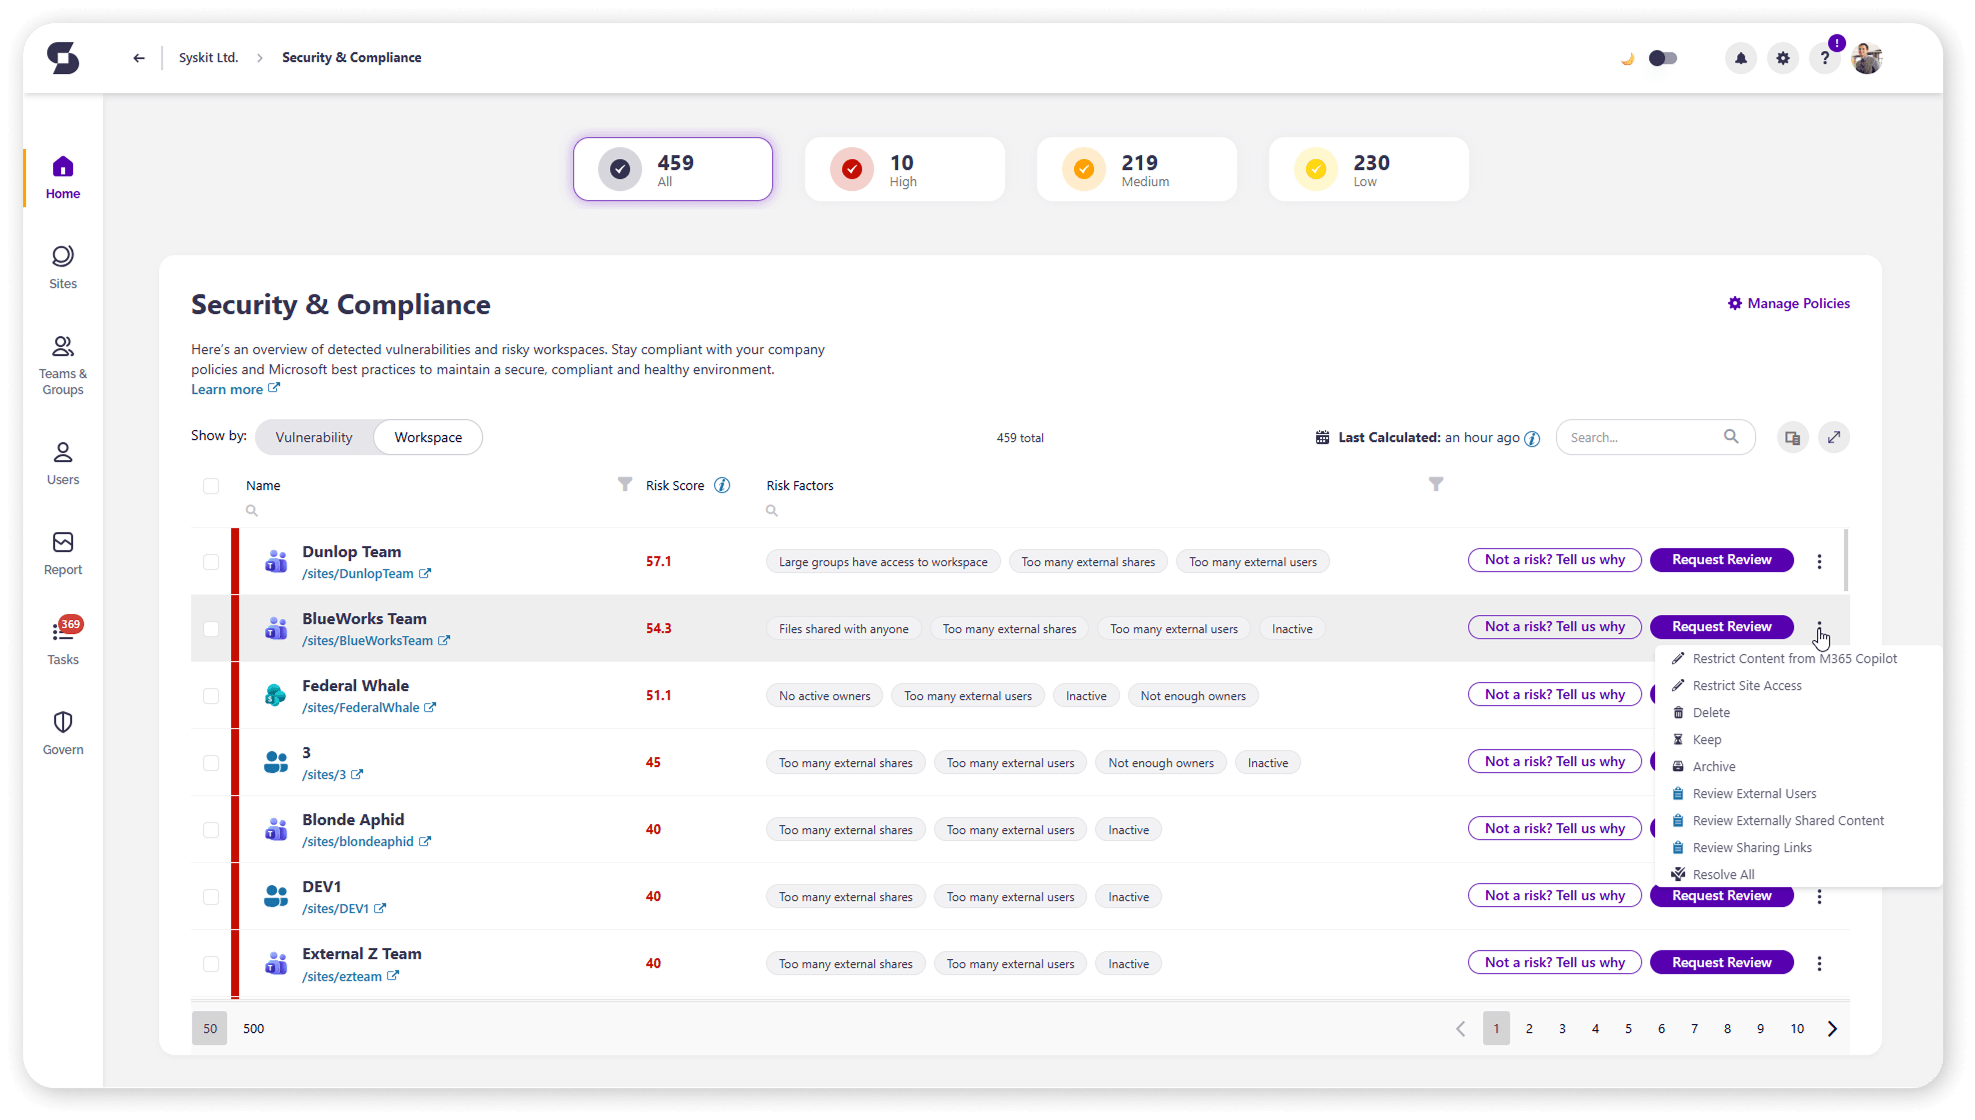Click the Search input field
The width and height of the screenshot is (1975, 1120).
click(x=1640, y=437)
